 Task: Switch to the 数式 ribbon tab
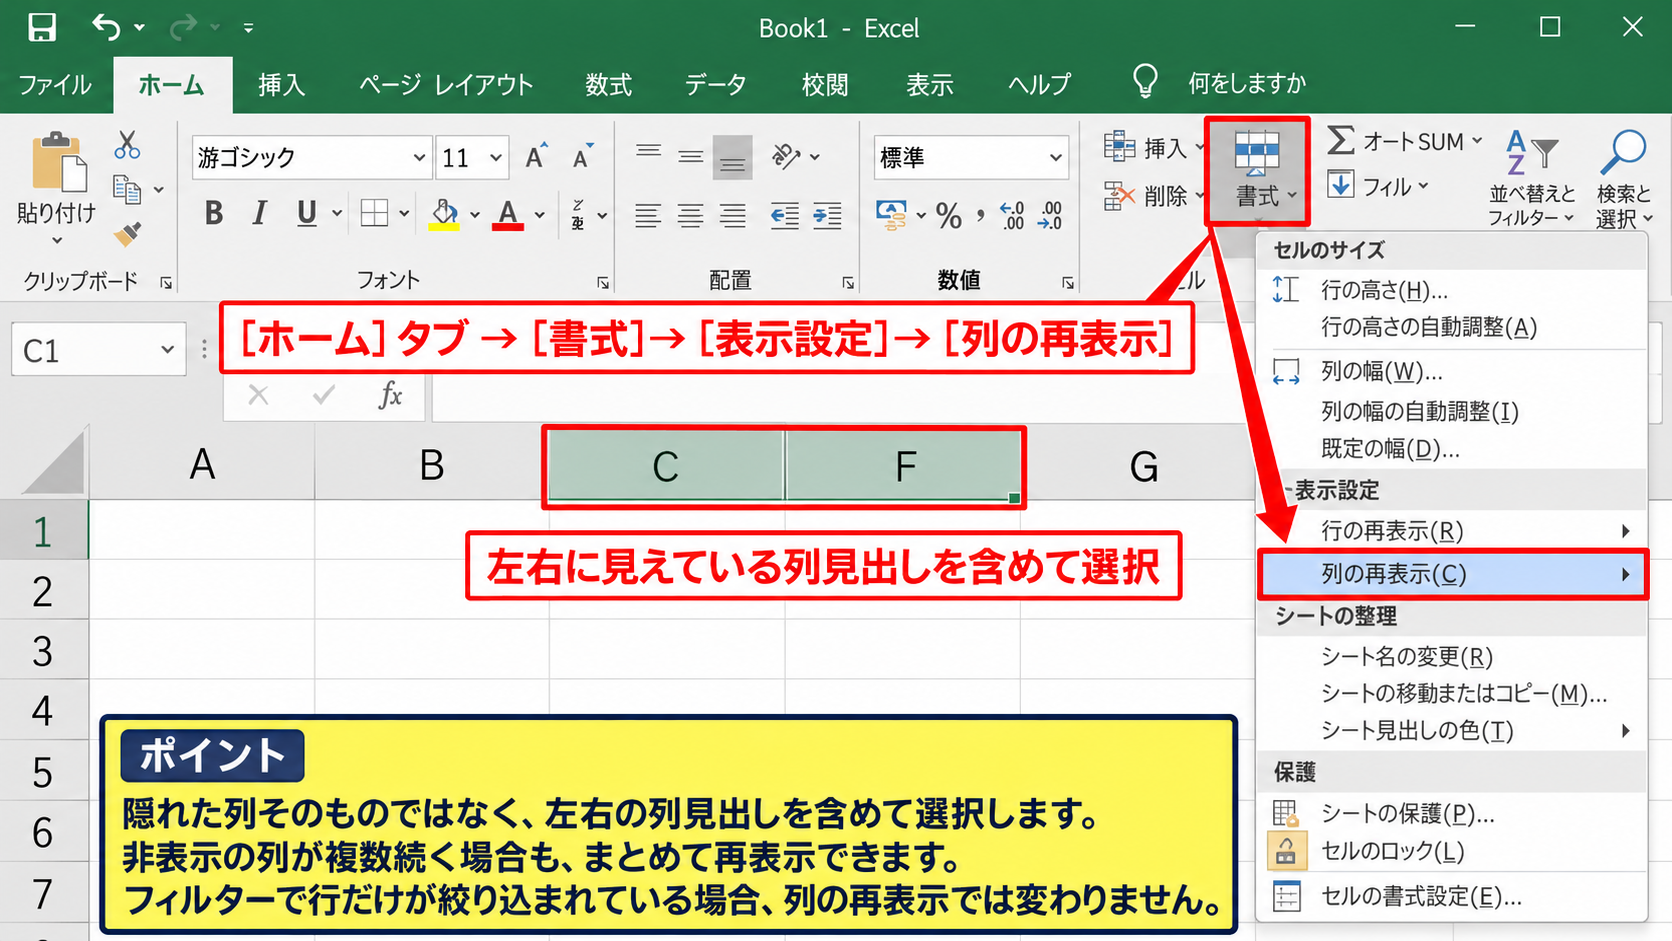tap(608, 85)
